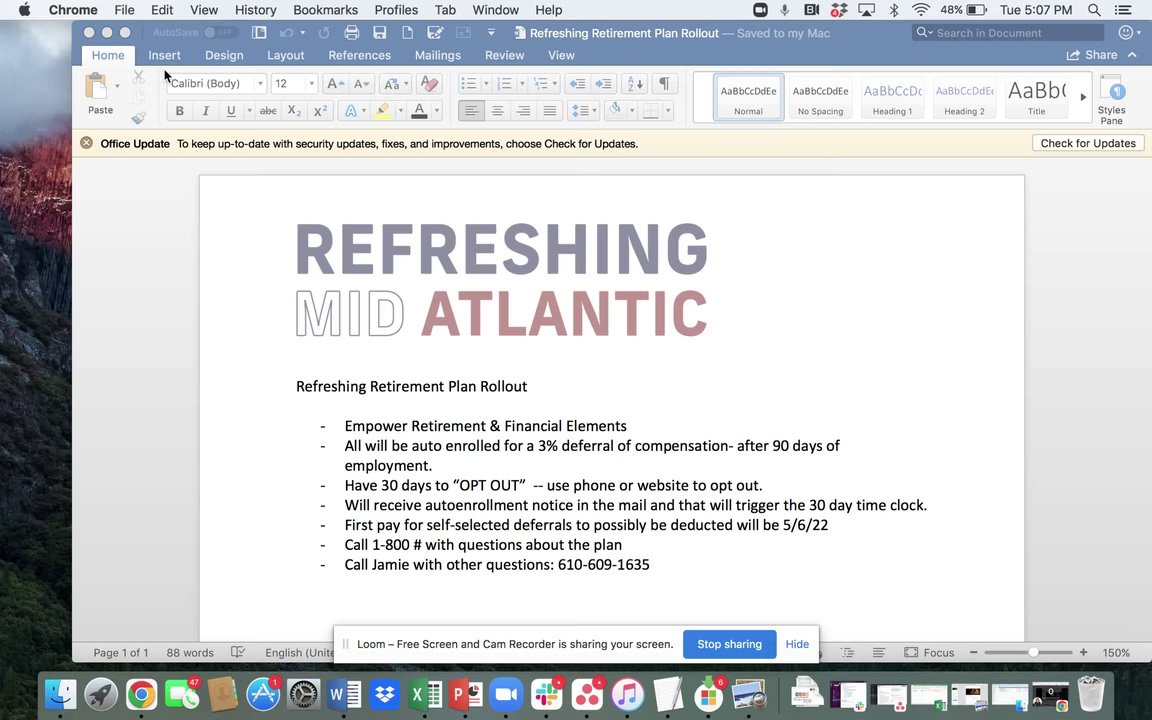
Task: Click the zoom slider handle
Action: (x=1034, y=652)
